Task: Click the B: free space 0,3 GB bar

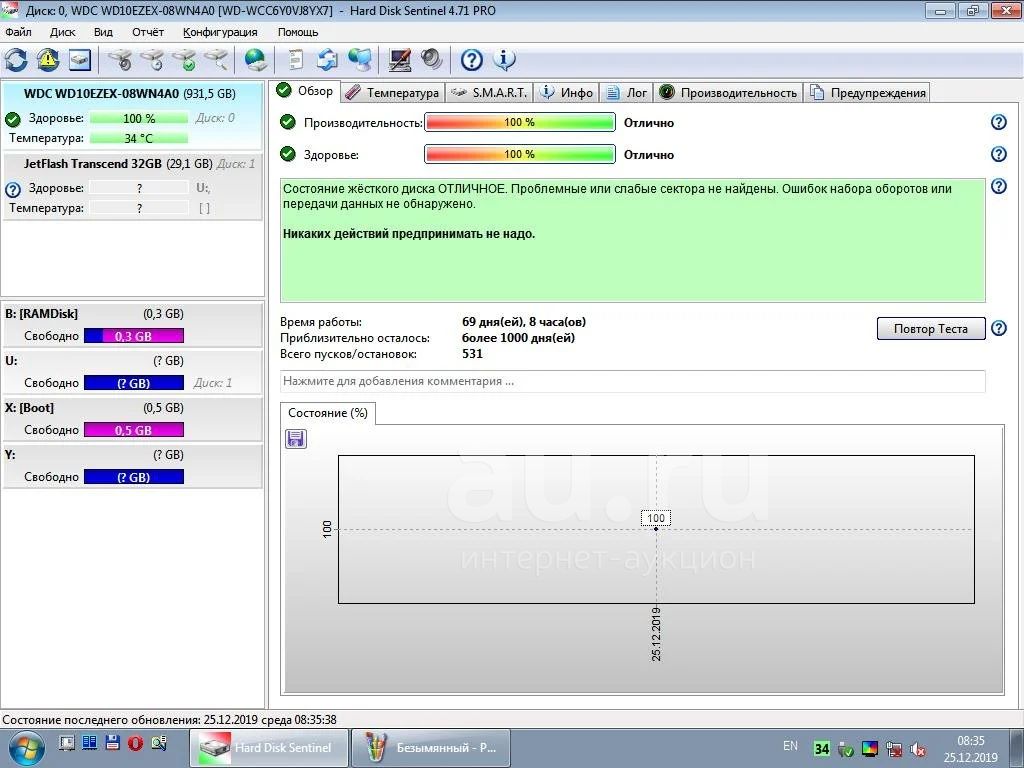Action: pos(134,336)
